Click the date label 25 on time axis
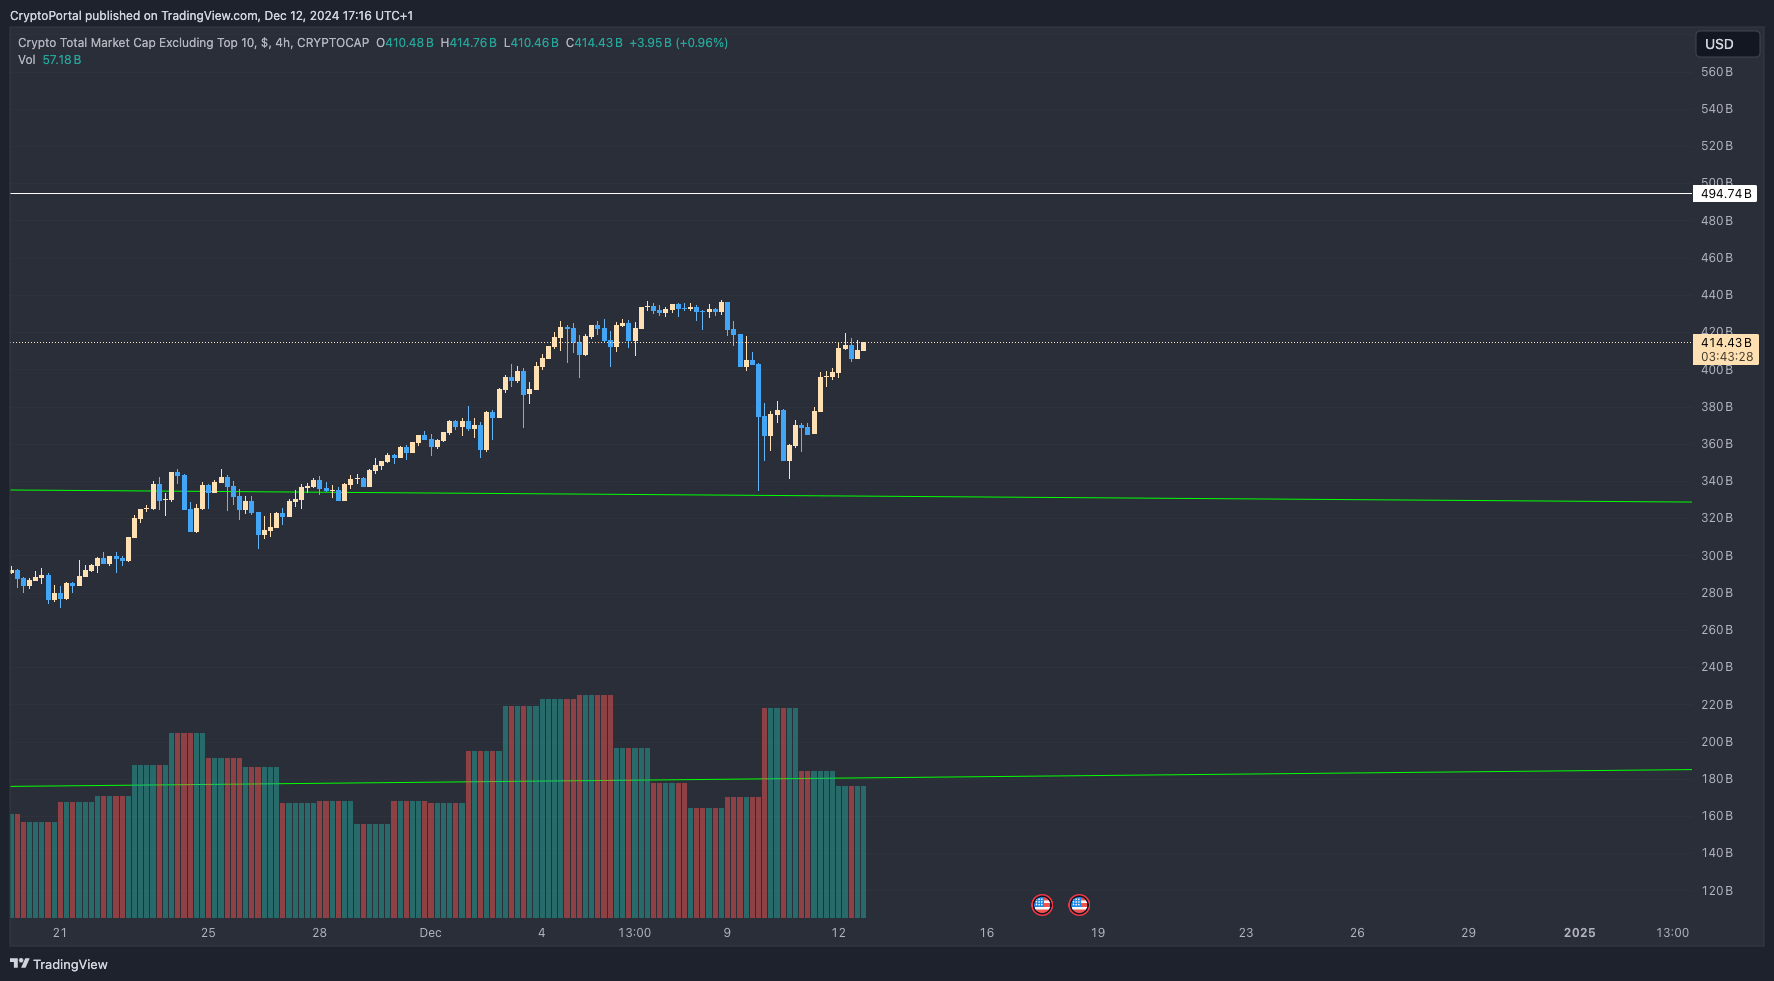This screenshot has width=1774, height=981. click(x=208, y=933)
